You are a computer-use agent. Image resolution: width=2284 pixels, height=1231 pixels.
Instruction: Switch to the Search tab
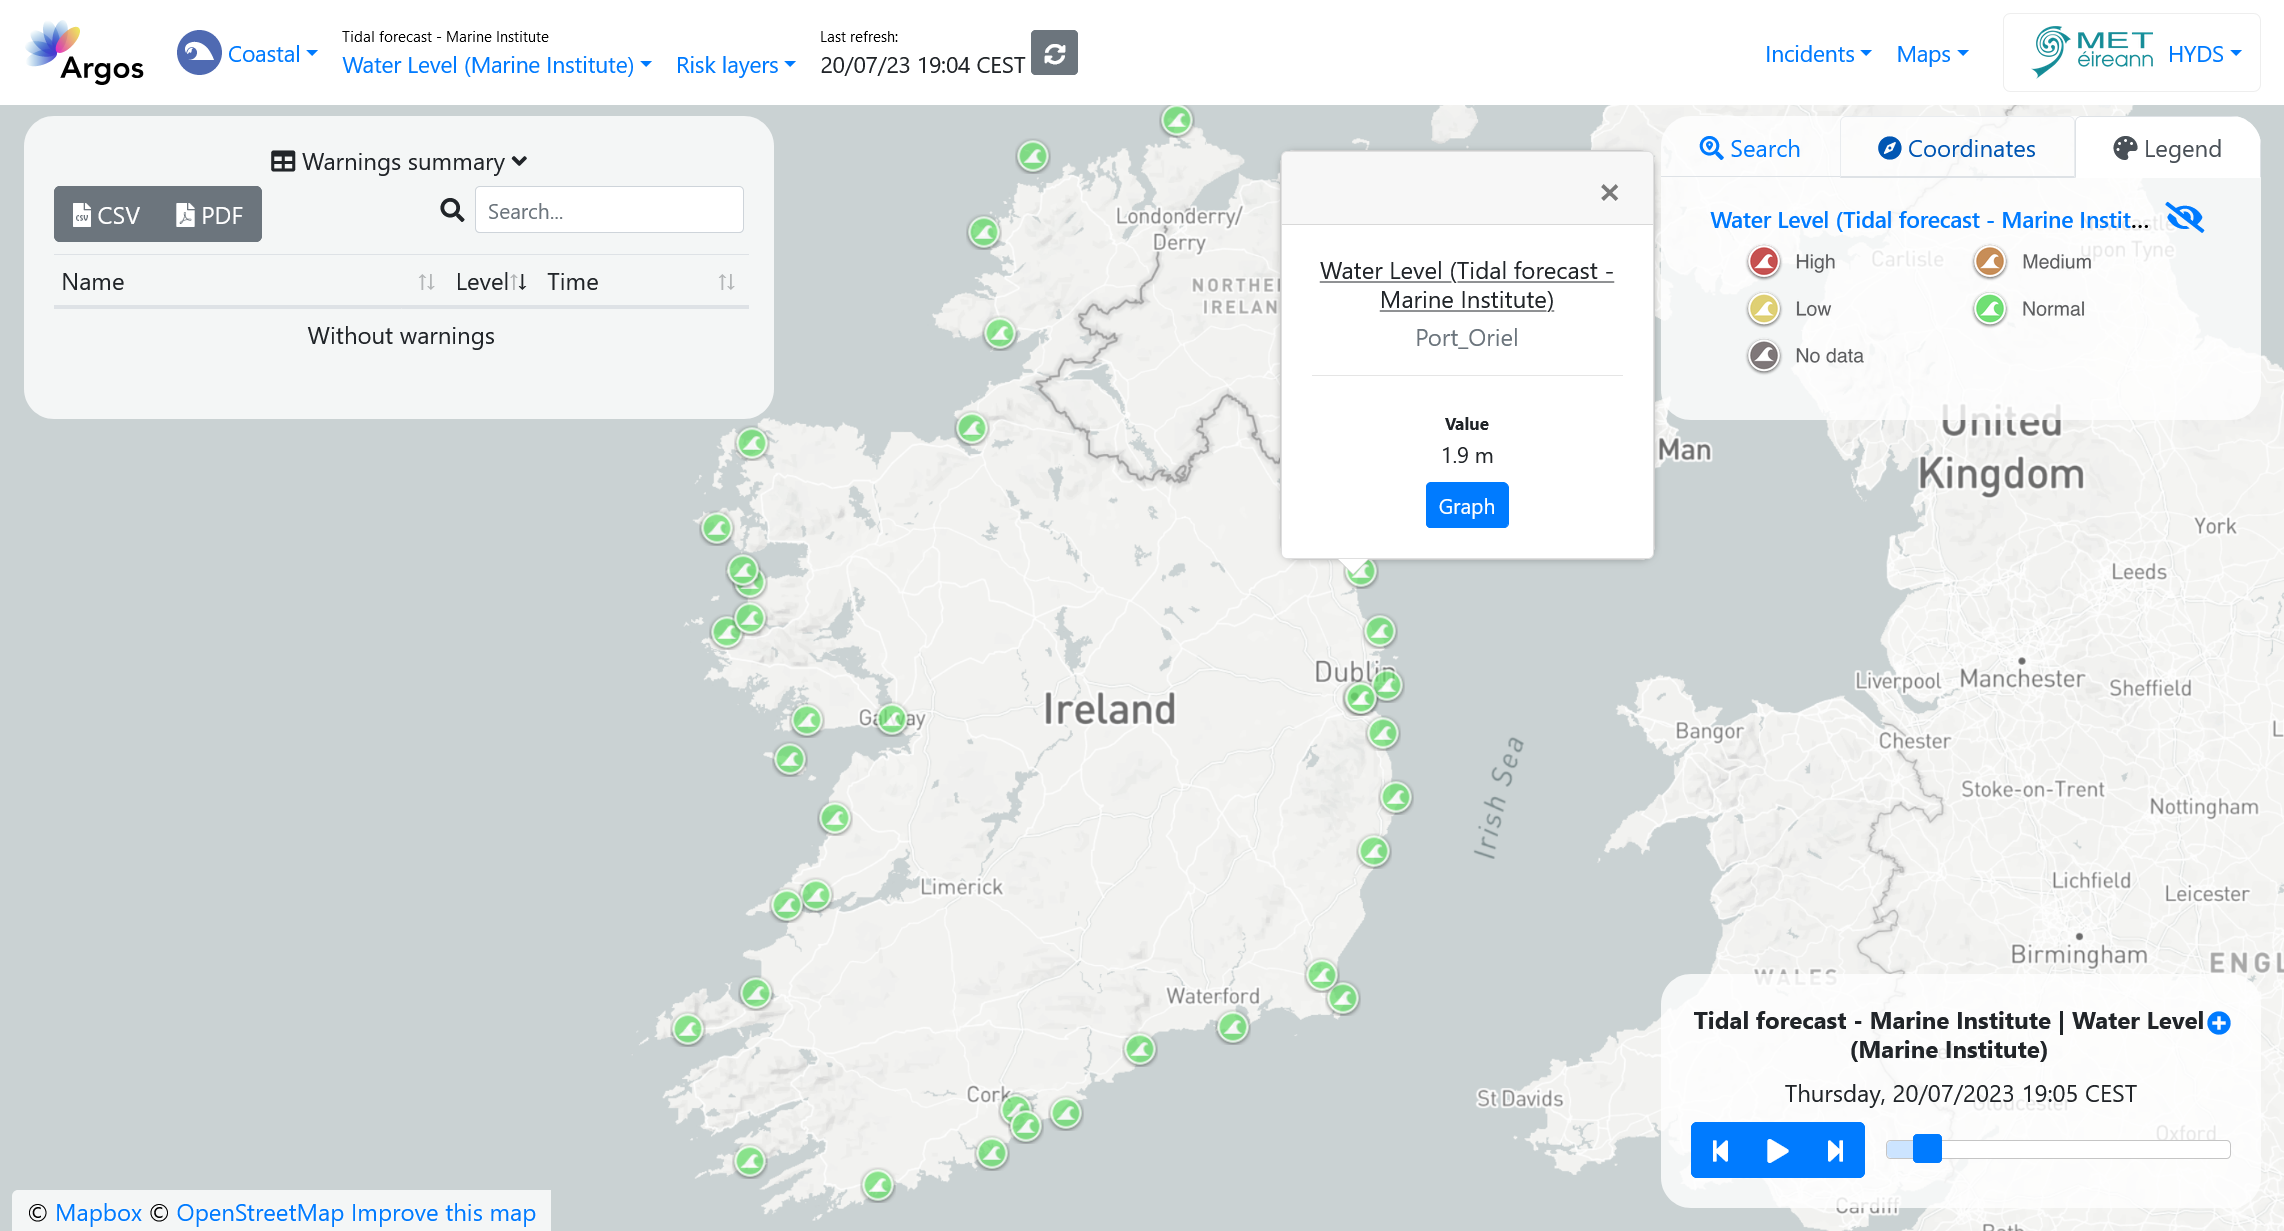pyautogui.click(x=1750, y=149)
